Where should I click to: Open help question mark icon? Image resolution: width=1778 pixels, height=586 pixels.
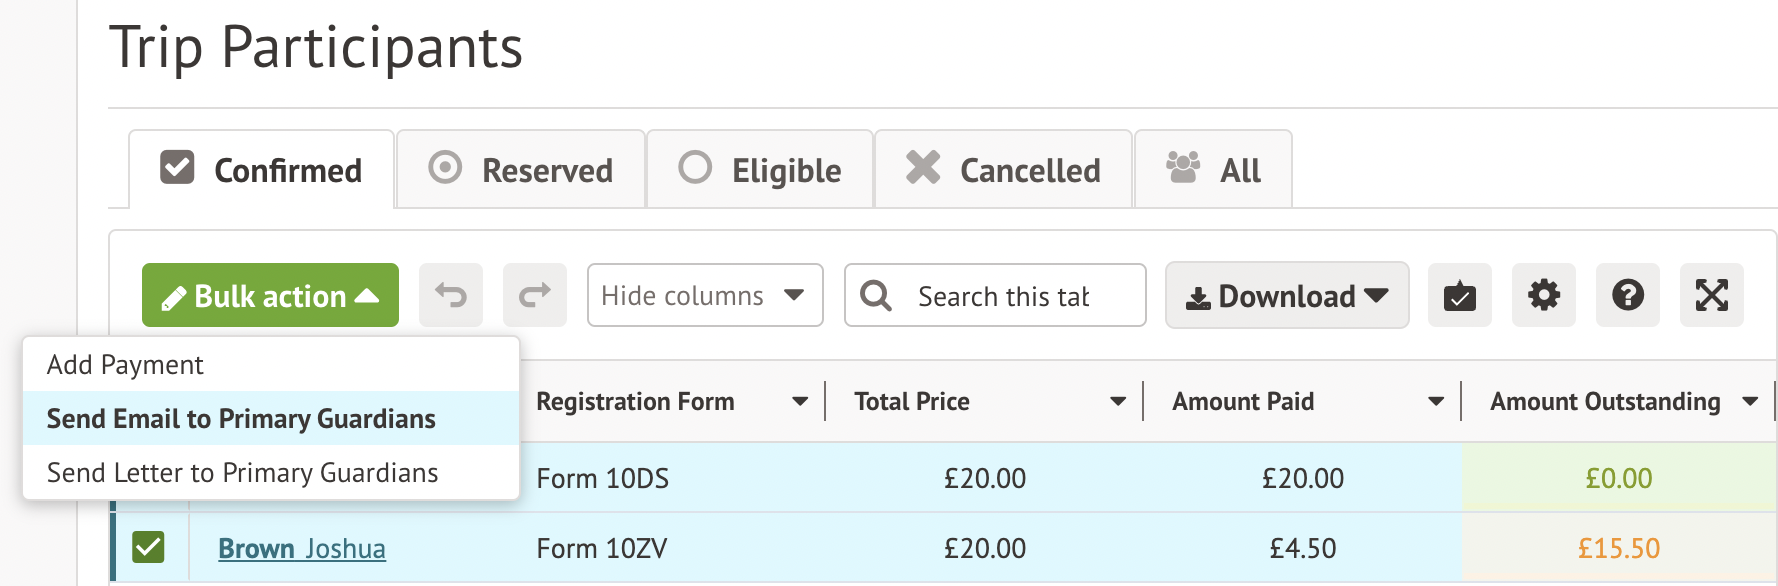(x=1628, y=295)
